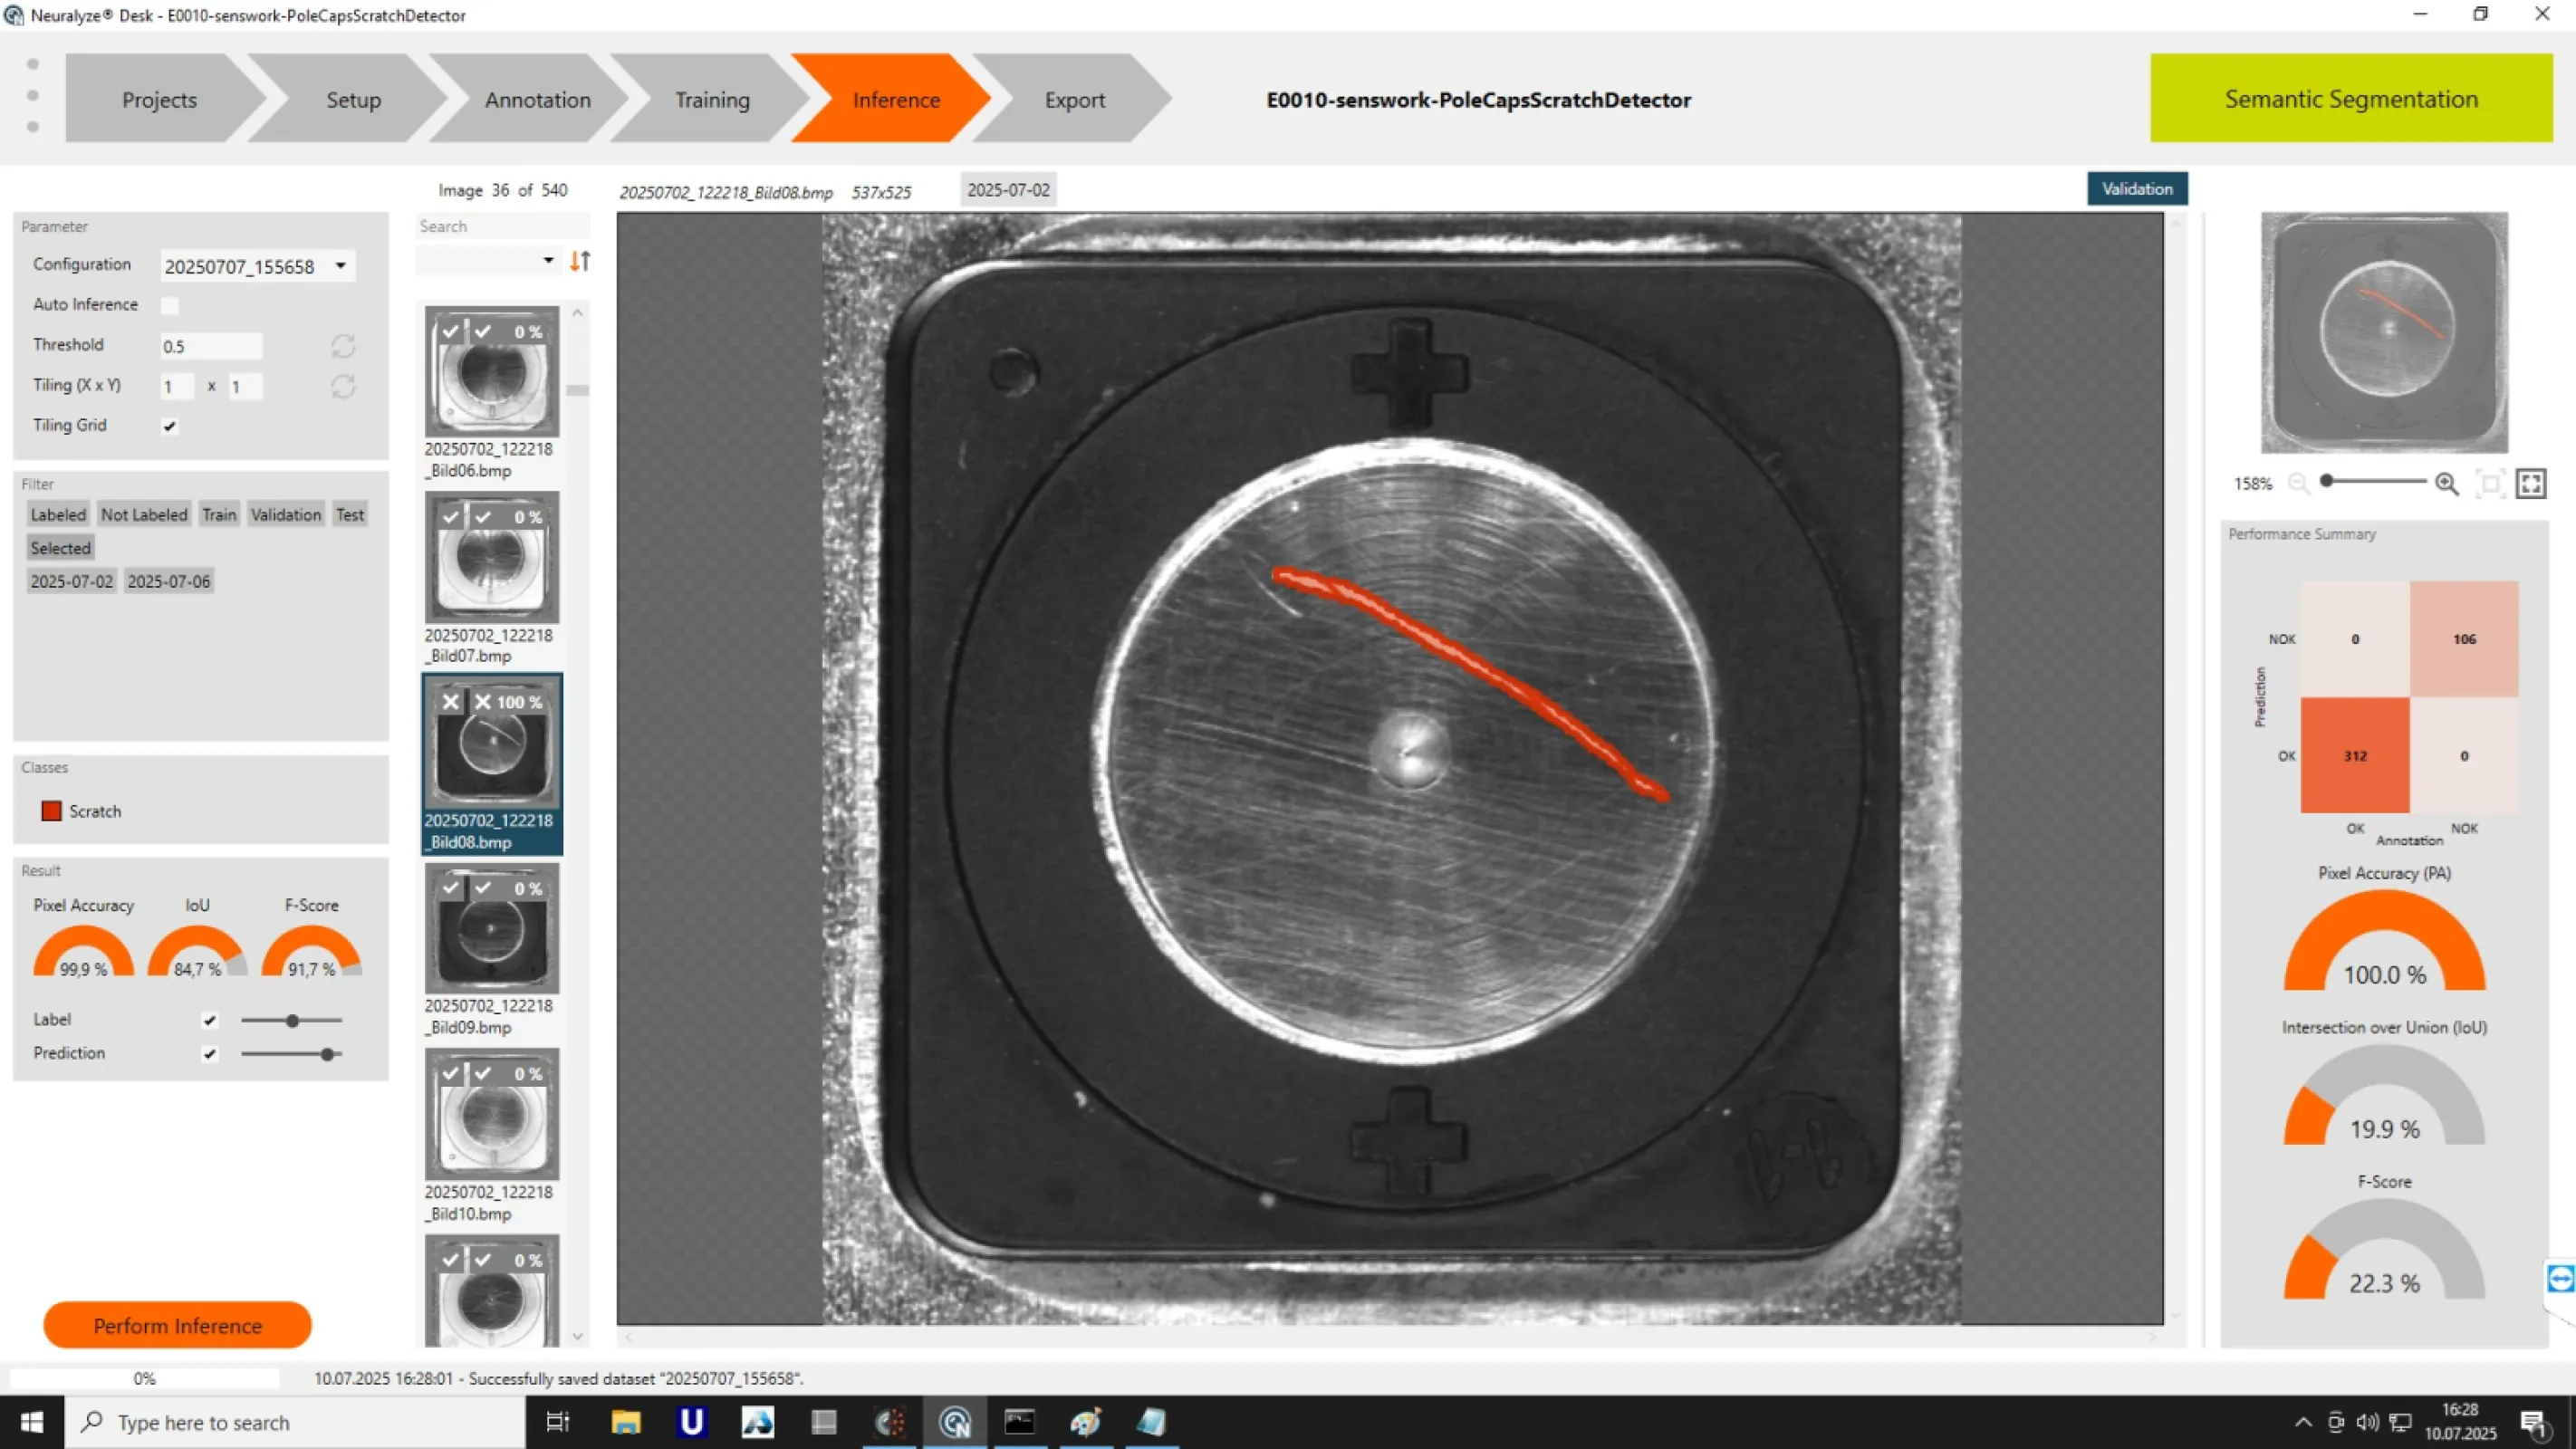2576x1449 pixels.
Task: Click the refresh icon next to Threshold
Action: [x=343, y=346]
